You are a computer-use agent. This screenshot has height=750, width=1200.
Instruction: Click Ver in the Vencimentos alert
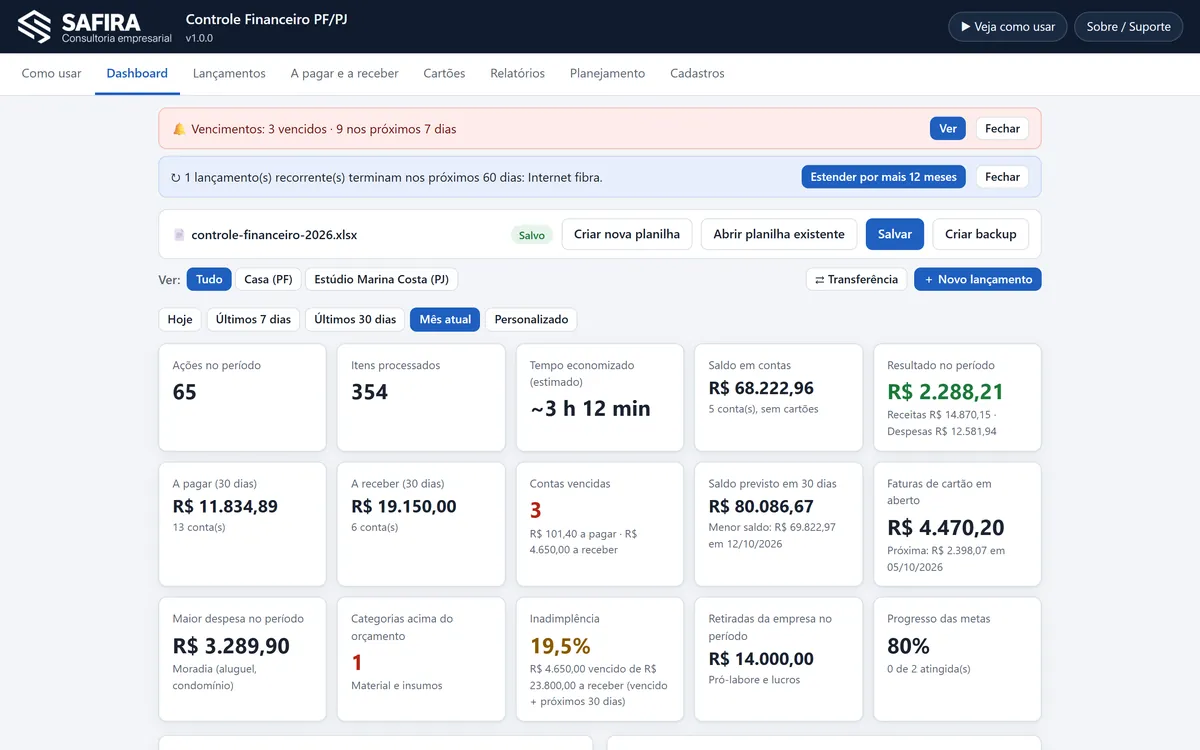pyautogui.click(x=948, y=129)
